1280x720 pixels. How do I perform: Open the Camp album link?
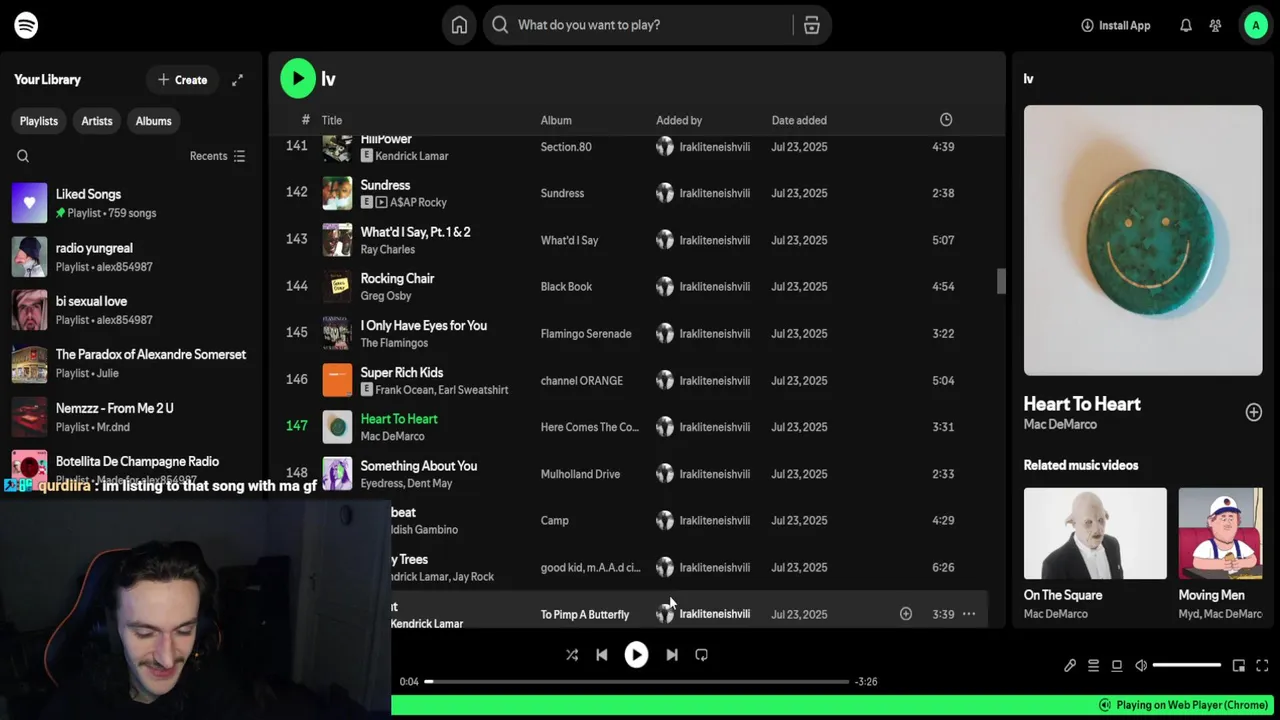[x=554, y=521]
